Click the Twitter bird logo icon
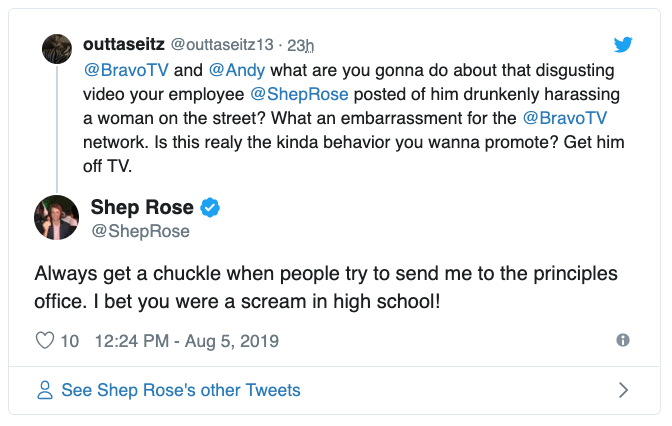This screenshot has width=672, height=426. (x=623, y=44)
